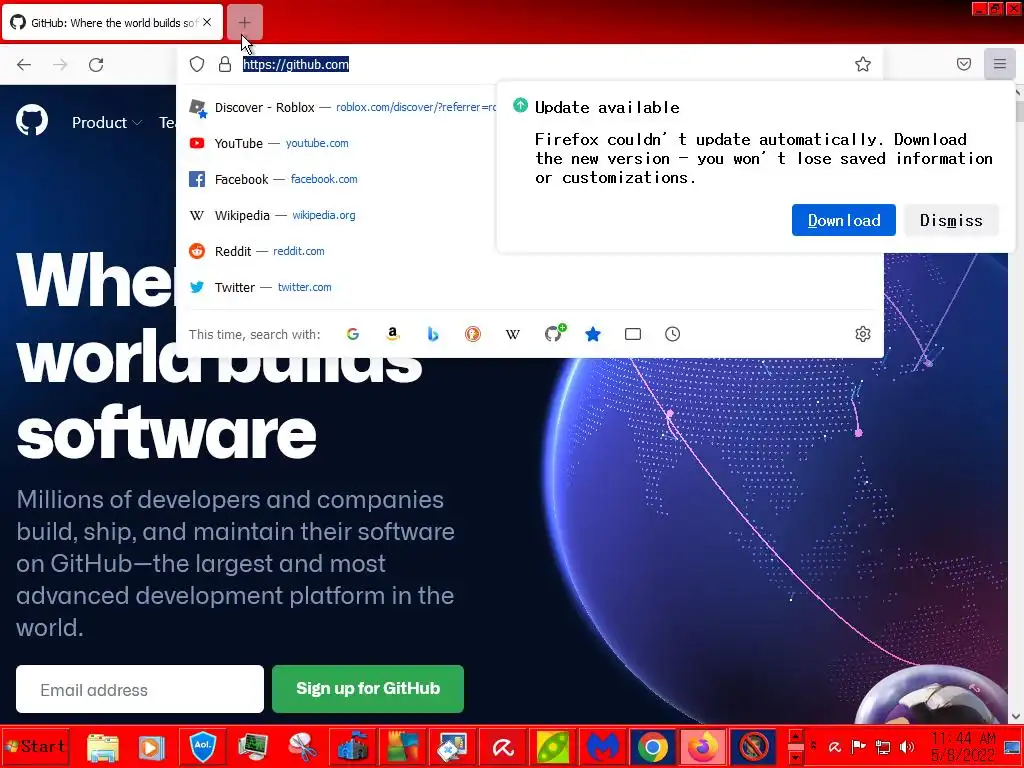Open the Firefox application menu
The image size is (1024, 768).
click(1000, 64)
